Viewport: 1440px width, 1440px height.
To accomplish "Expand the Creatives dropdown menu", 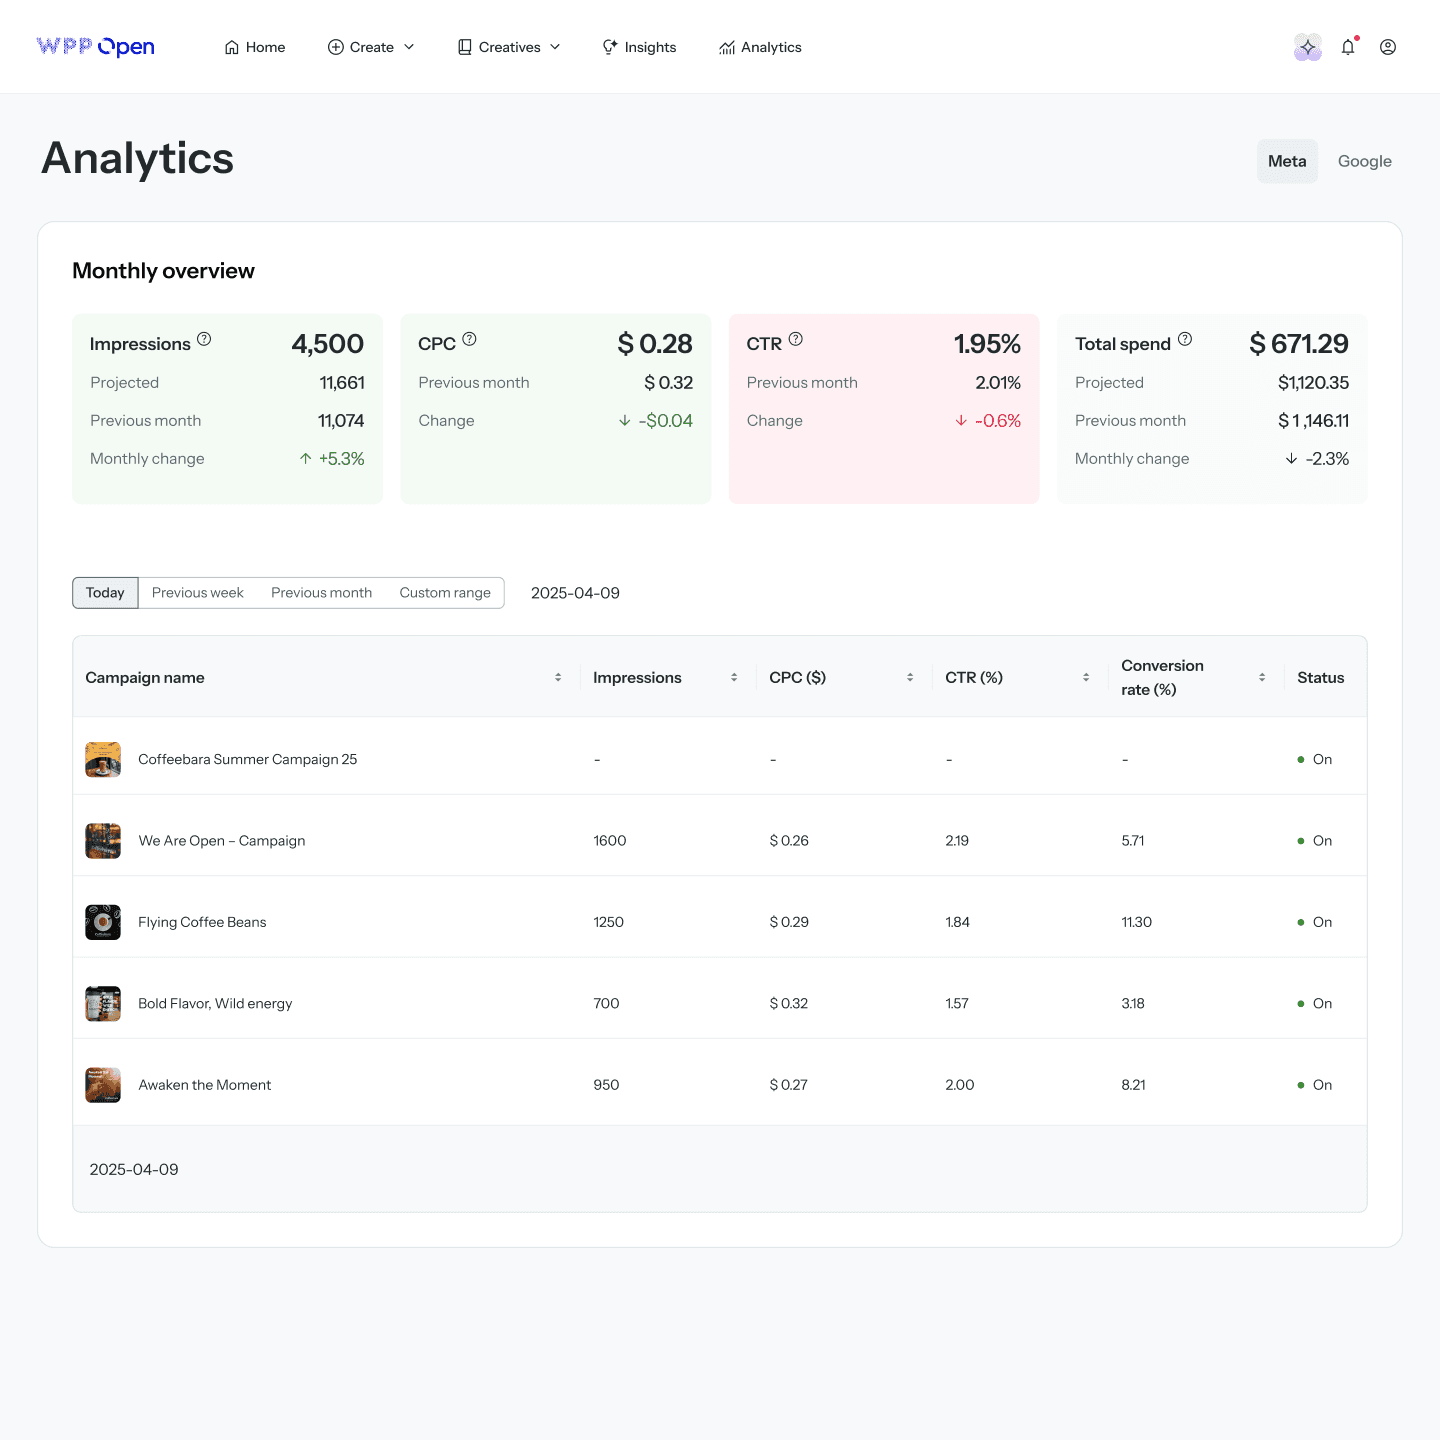I will 509,47.
